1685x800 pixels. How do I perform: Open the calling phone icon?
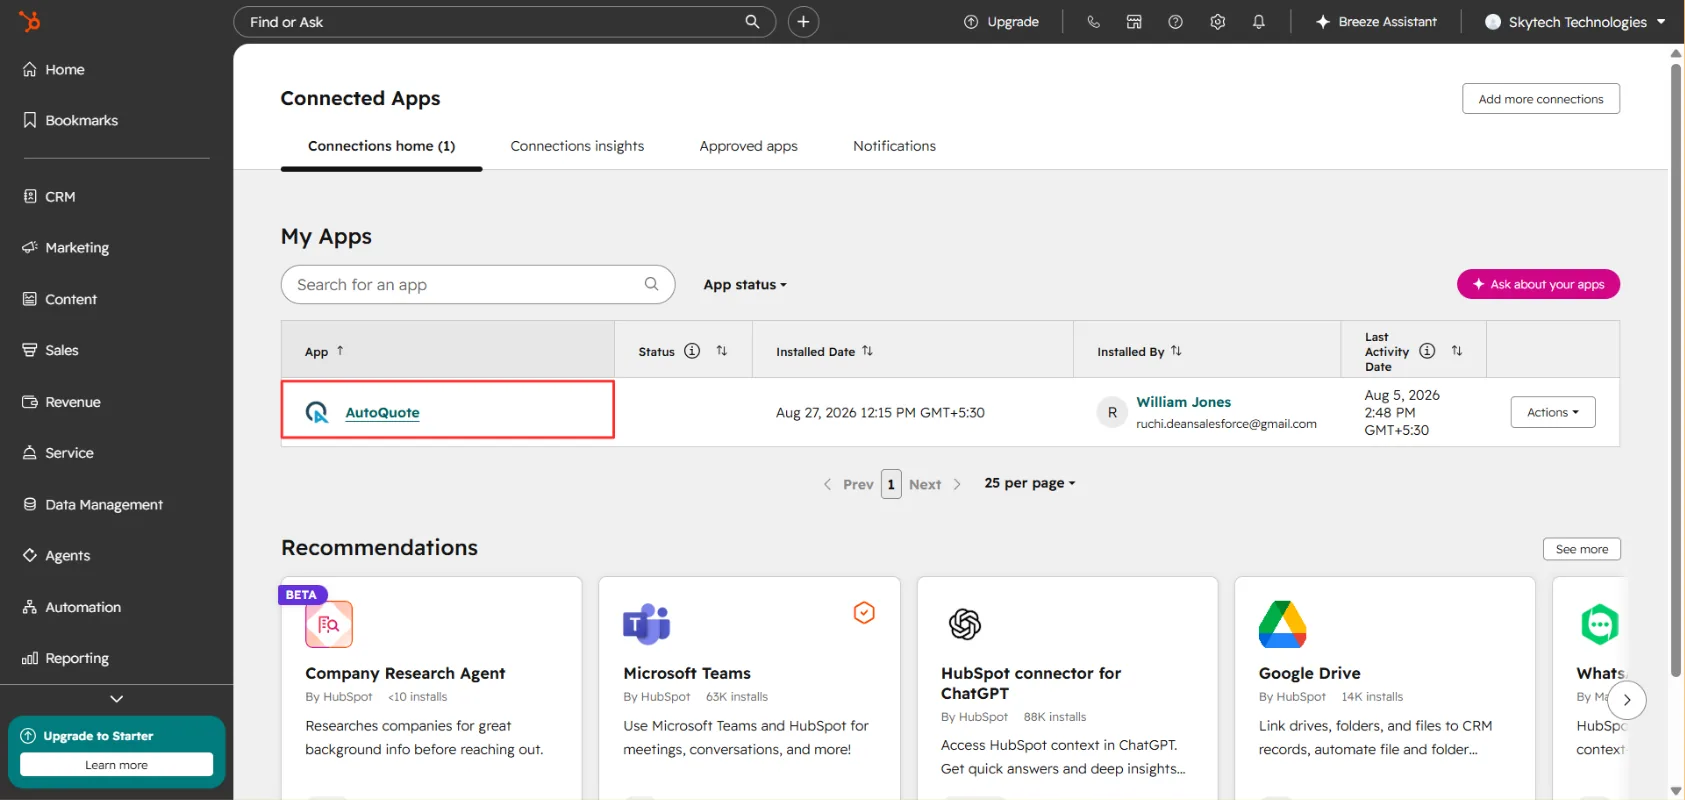[x=1093, y=22]
